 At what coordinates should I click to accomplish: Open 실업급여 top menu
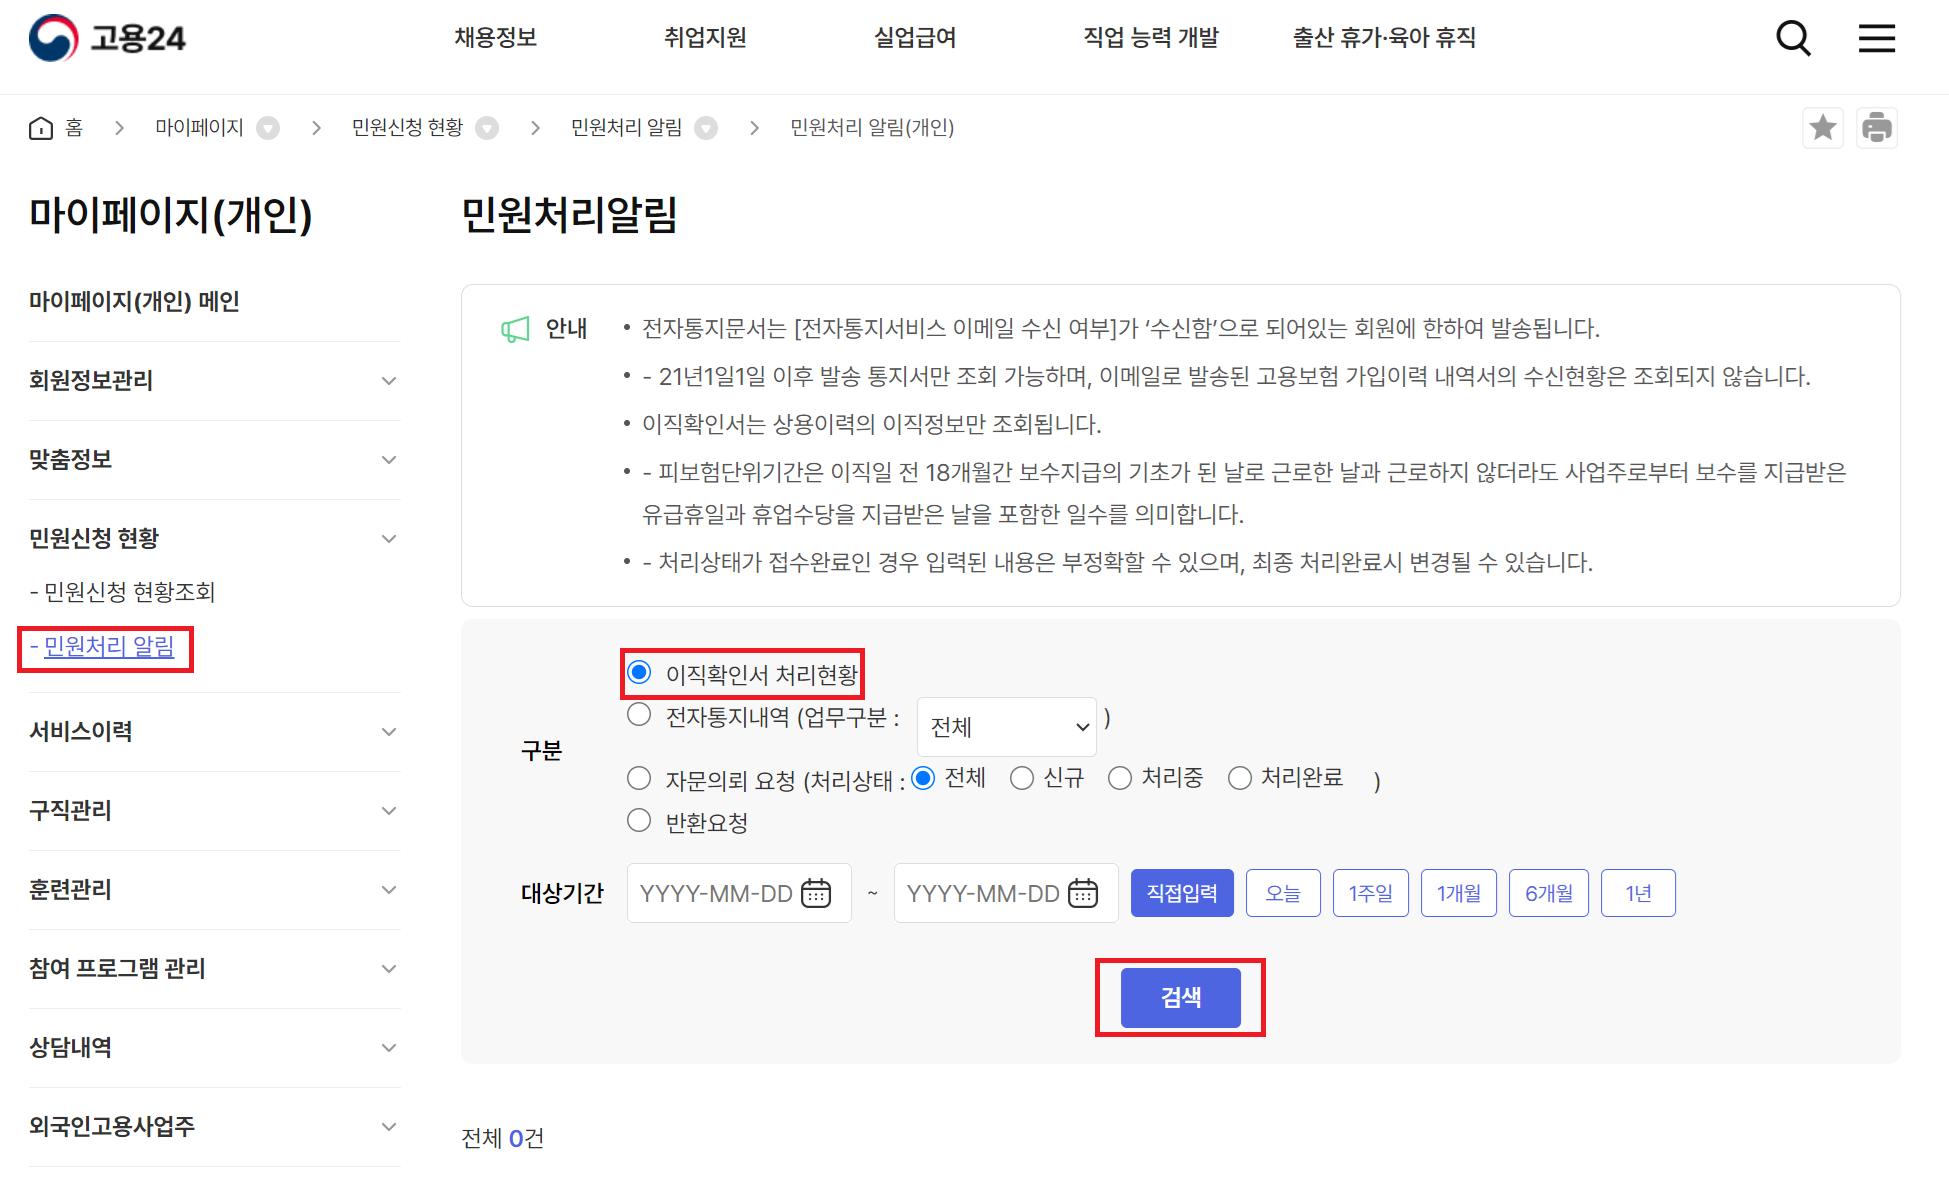tap(915, 38)
